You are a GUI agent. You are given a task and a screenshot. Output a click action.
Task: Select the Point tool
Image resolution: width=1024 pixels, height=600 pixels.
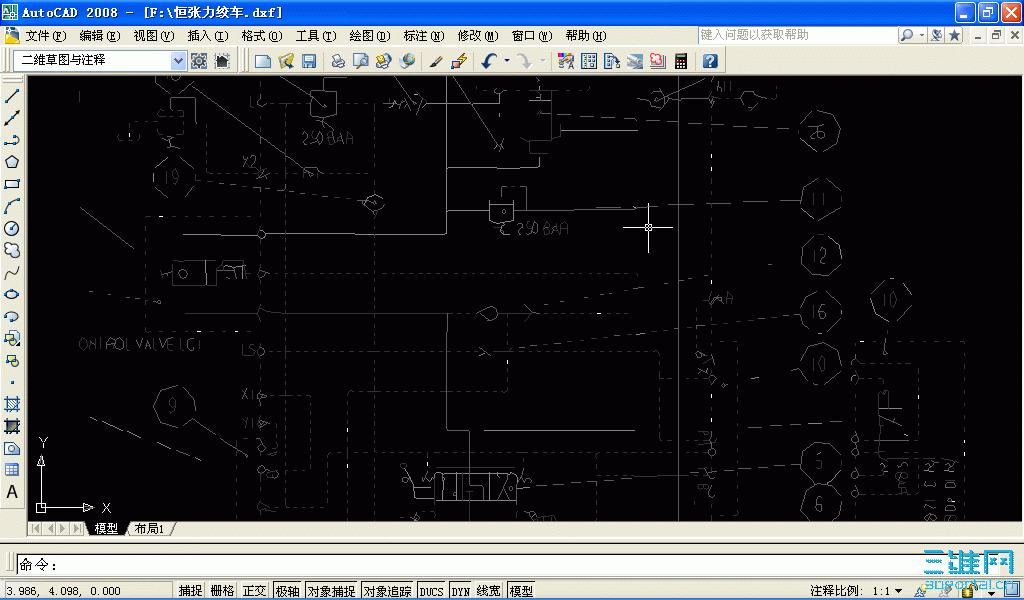point(12,383)
